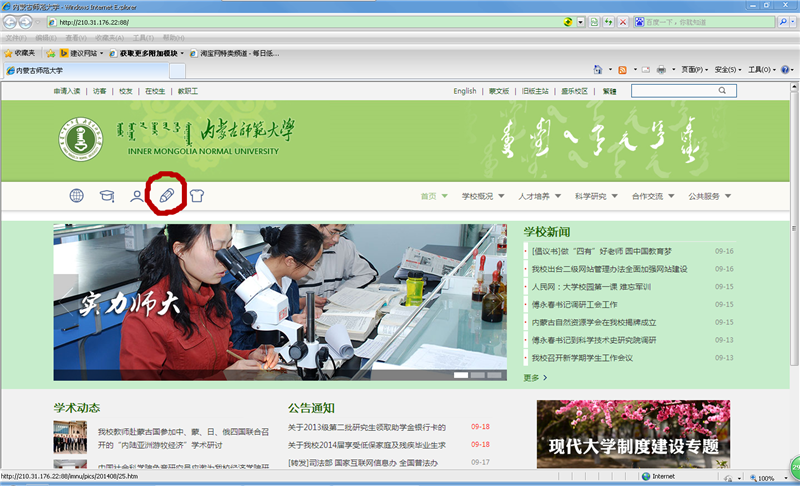Click the person silhouette icon
The image size is (800, 486).
pos(136,196)
